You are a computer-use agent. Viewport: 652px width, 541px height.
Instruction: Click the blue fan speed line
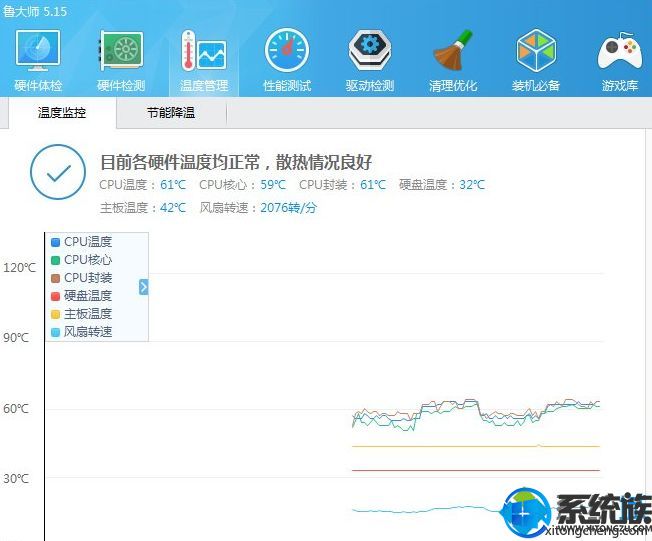pos(424,509)
